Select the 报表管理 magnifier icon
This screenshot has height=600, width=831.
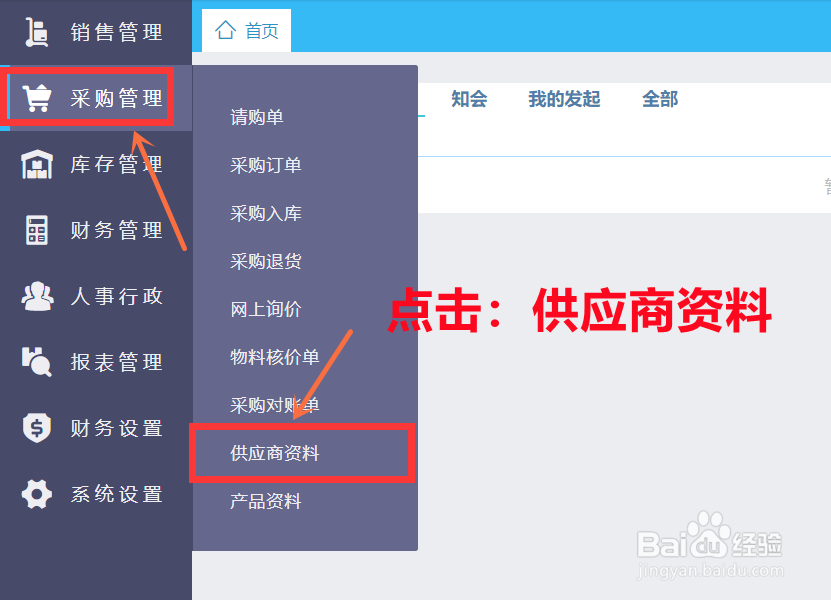[x=33, y=362]
